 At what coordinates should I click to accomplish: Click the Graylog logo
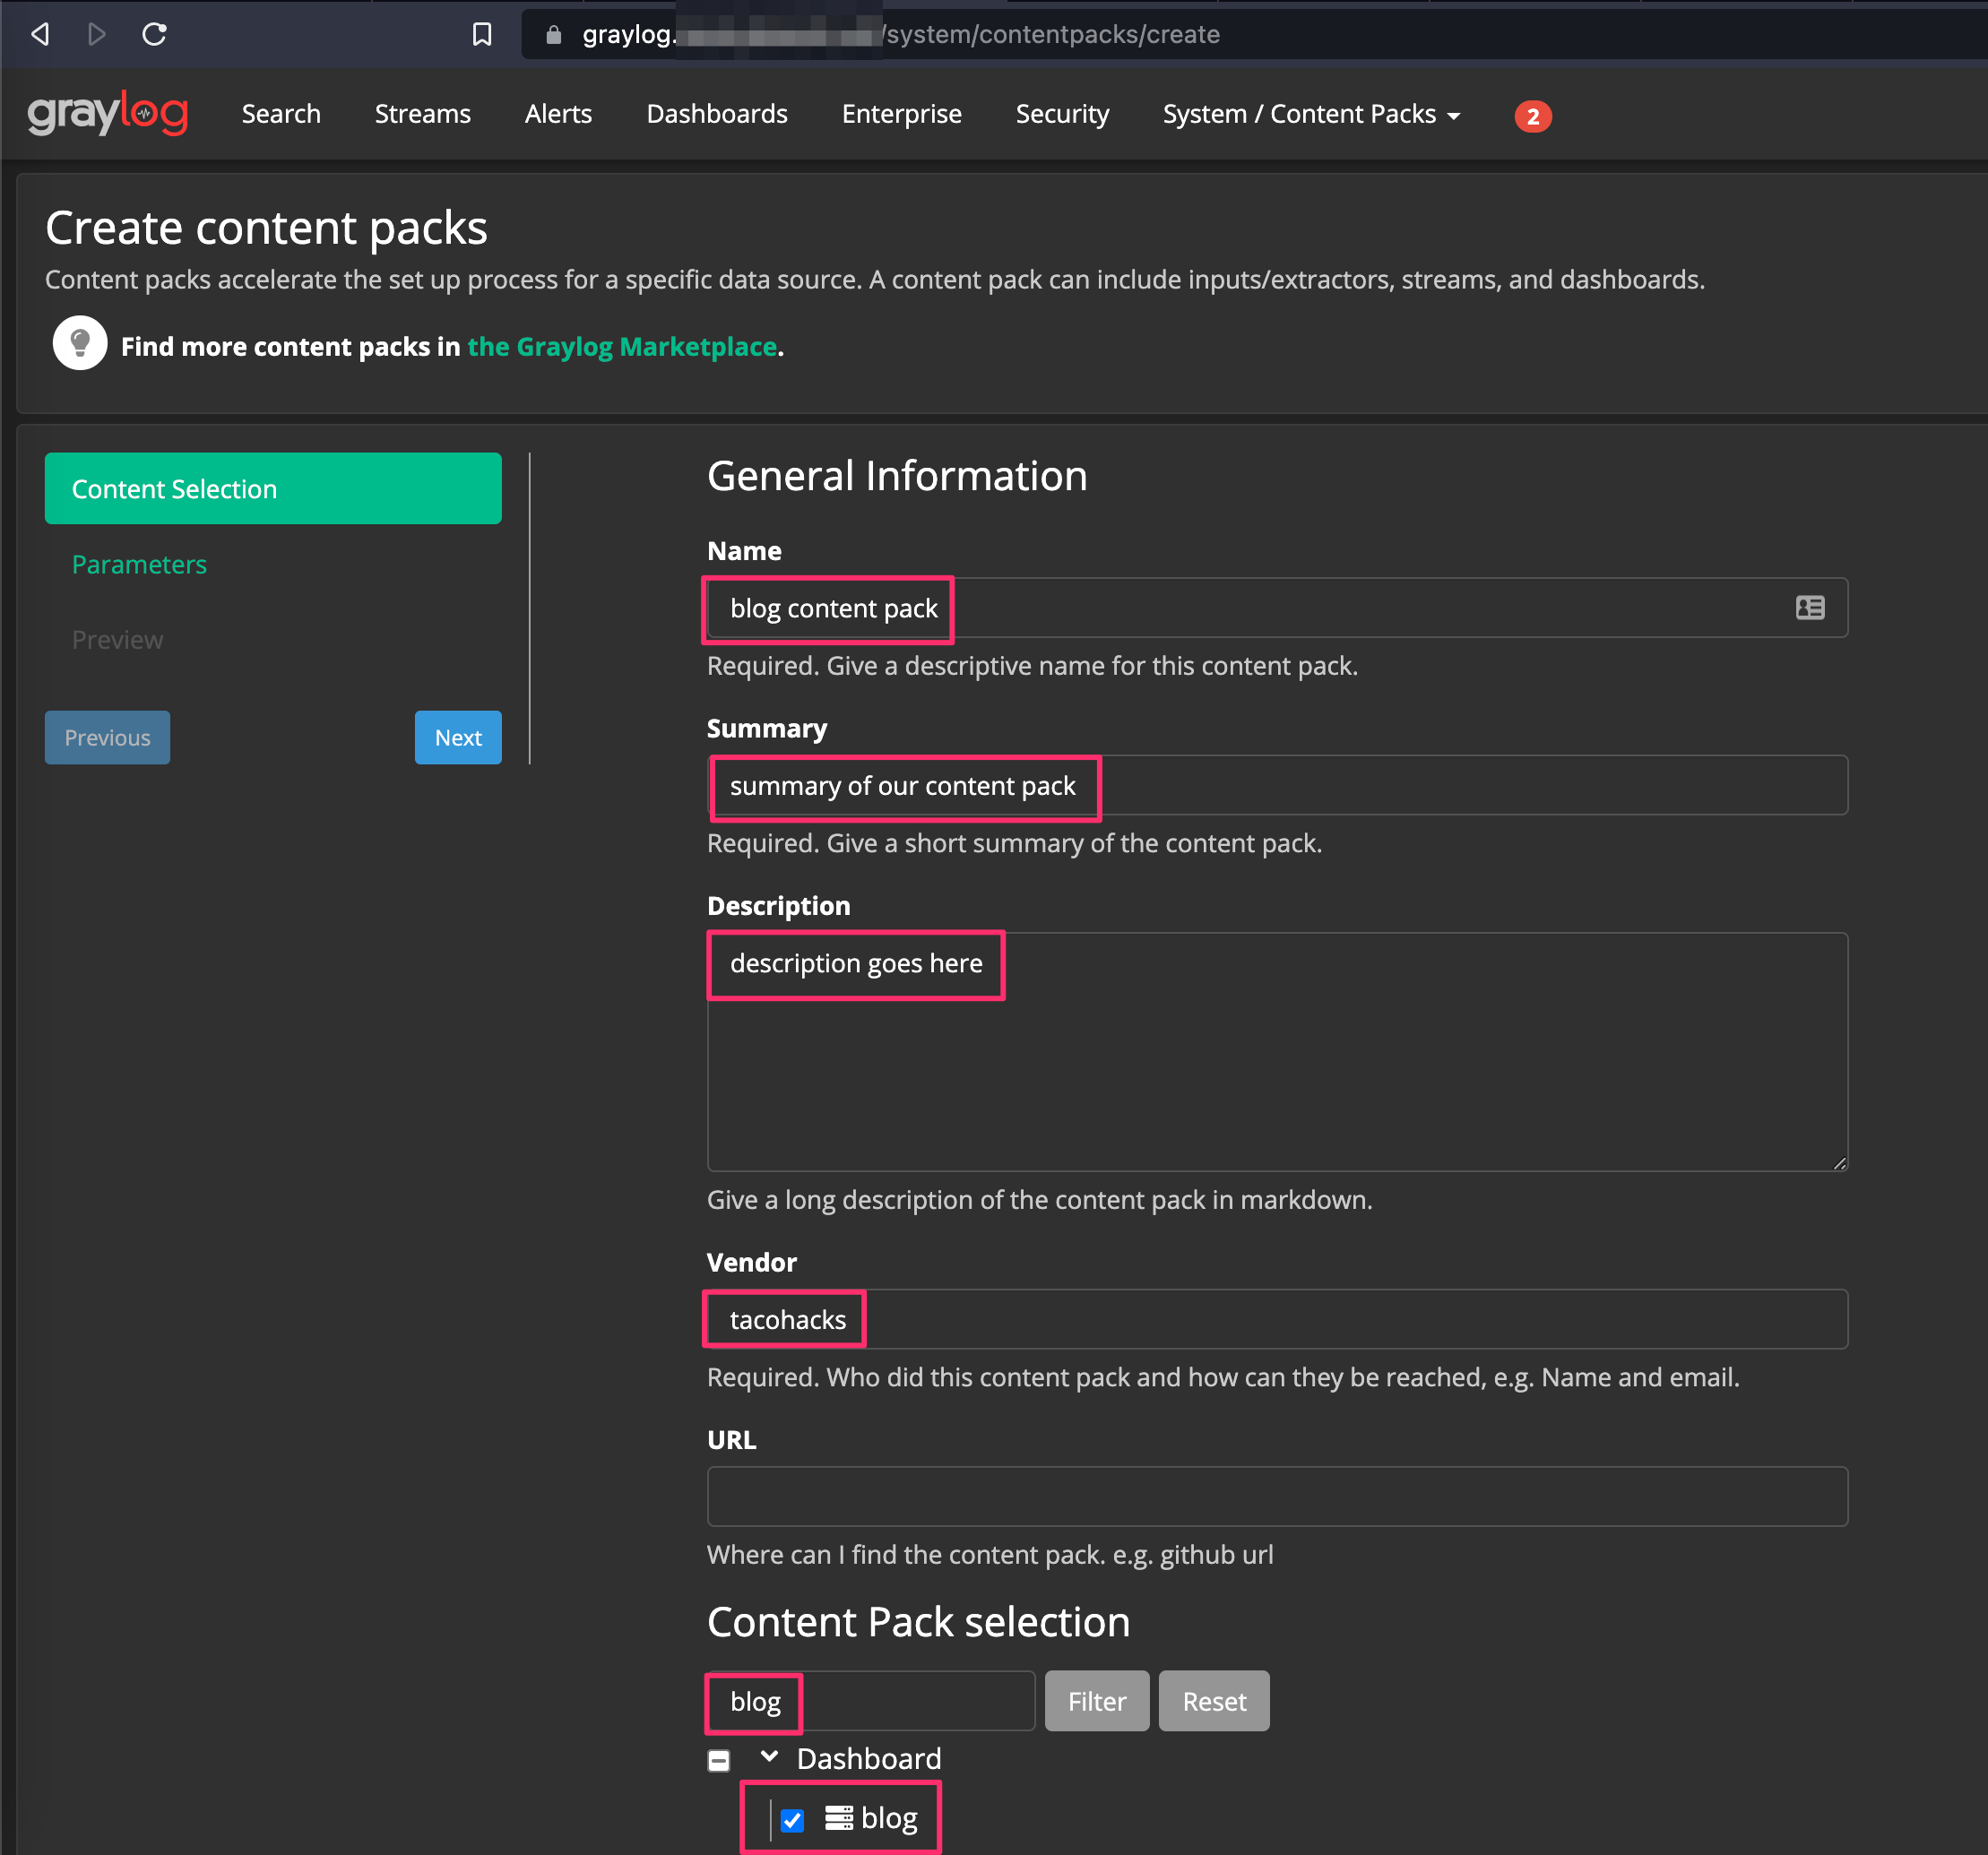(x=107, y=113)
